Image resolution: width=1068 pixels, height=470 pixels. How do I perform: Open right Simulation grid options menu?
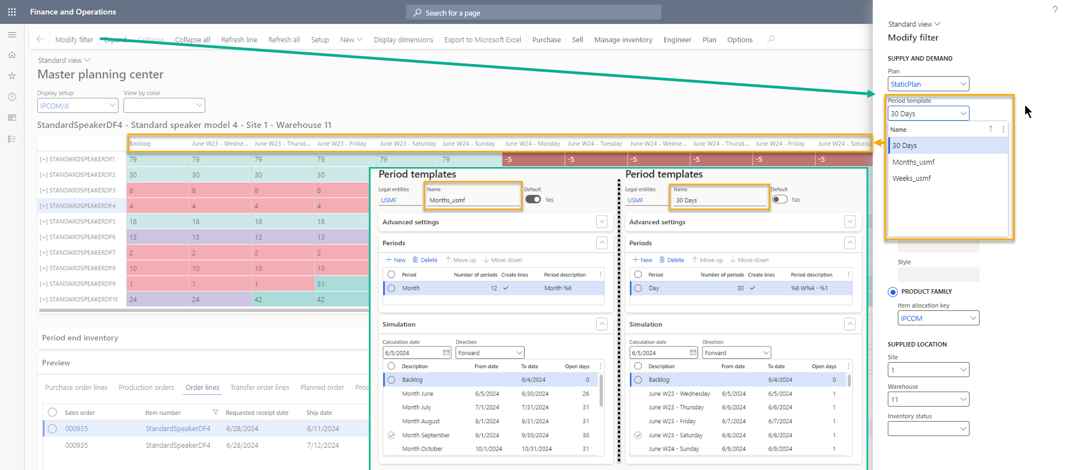847,366
